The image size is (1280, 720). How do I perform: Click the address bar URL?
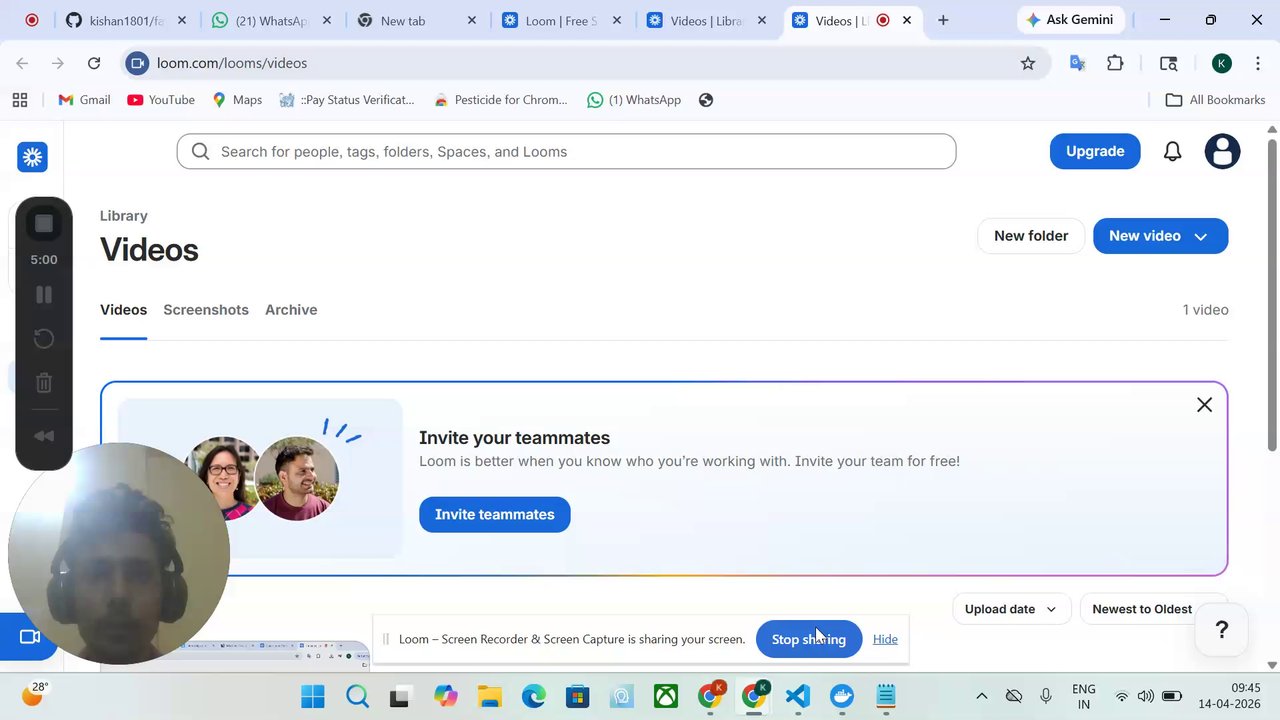[x=232, y=63]
